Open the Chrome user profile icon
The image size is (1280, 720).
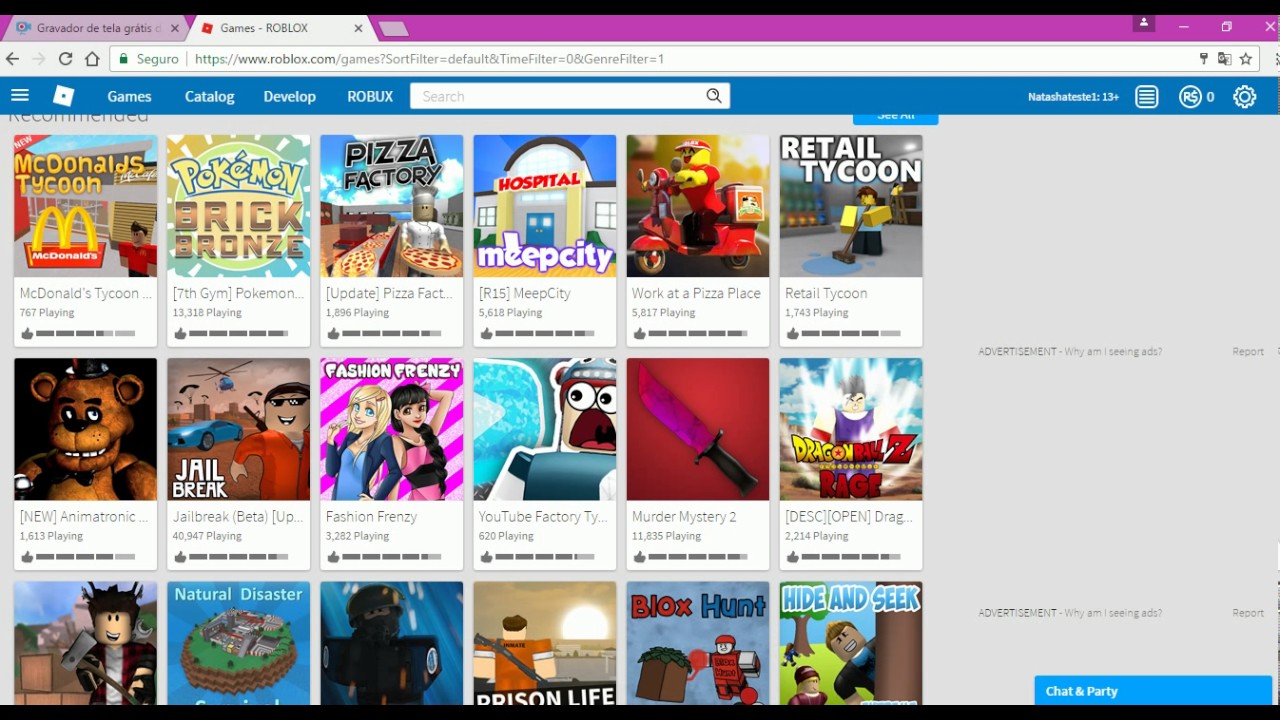coord(1145,23)
